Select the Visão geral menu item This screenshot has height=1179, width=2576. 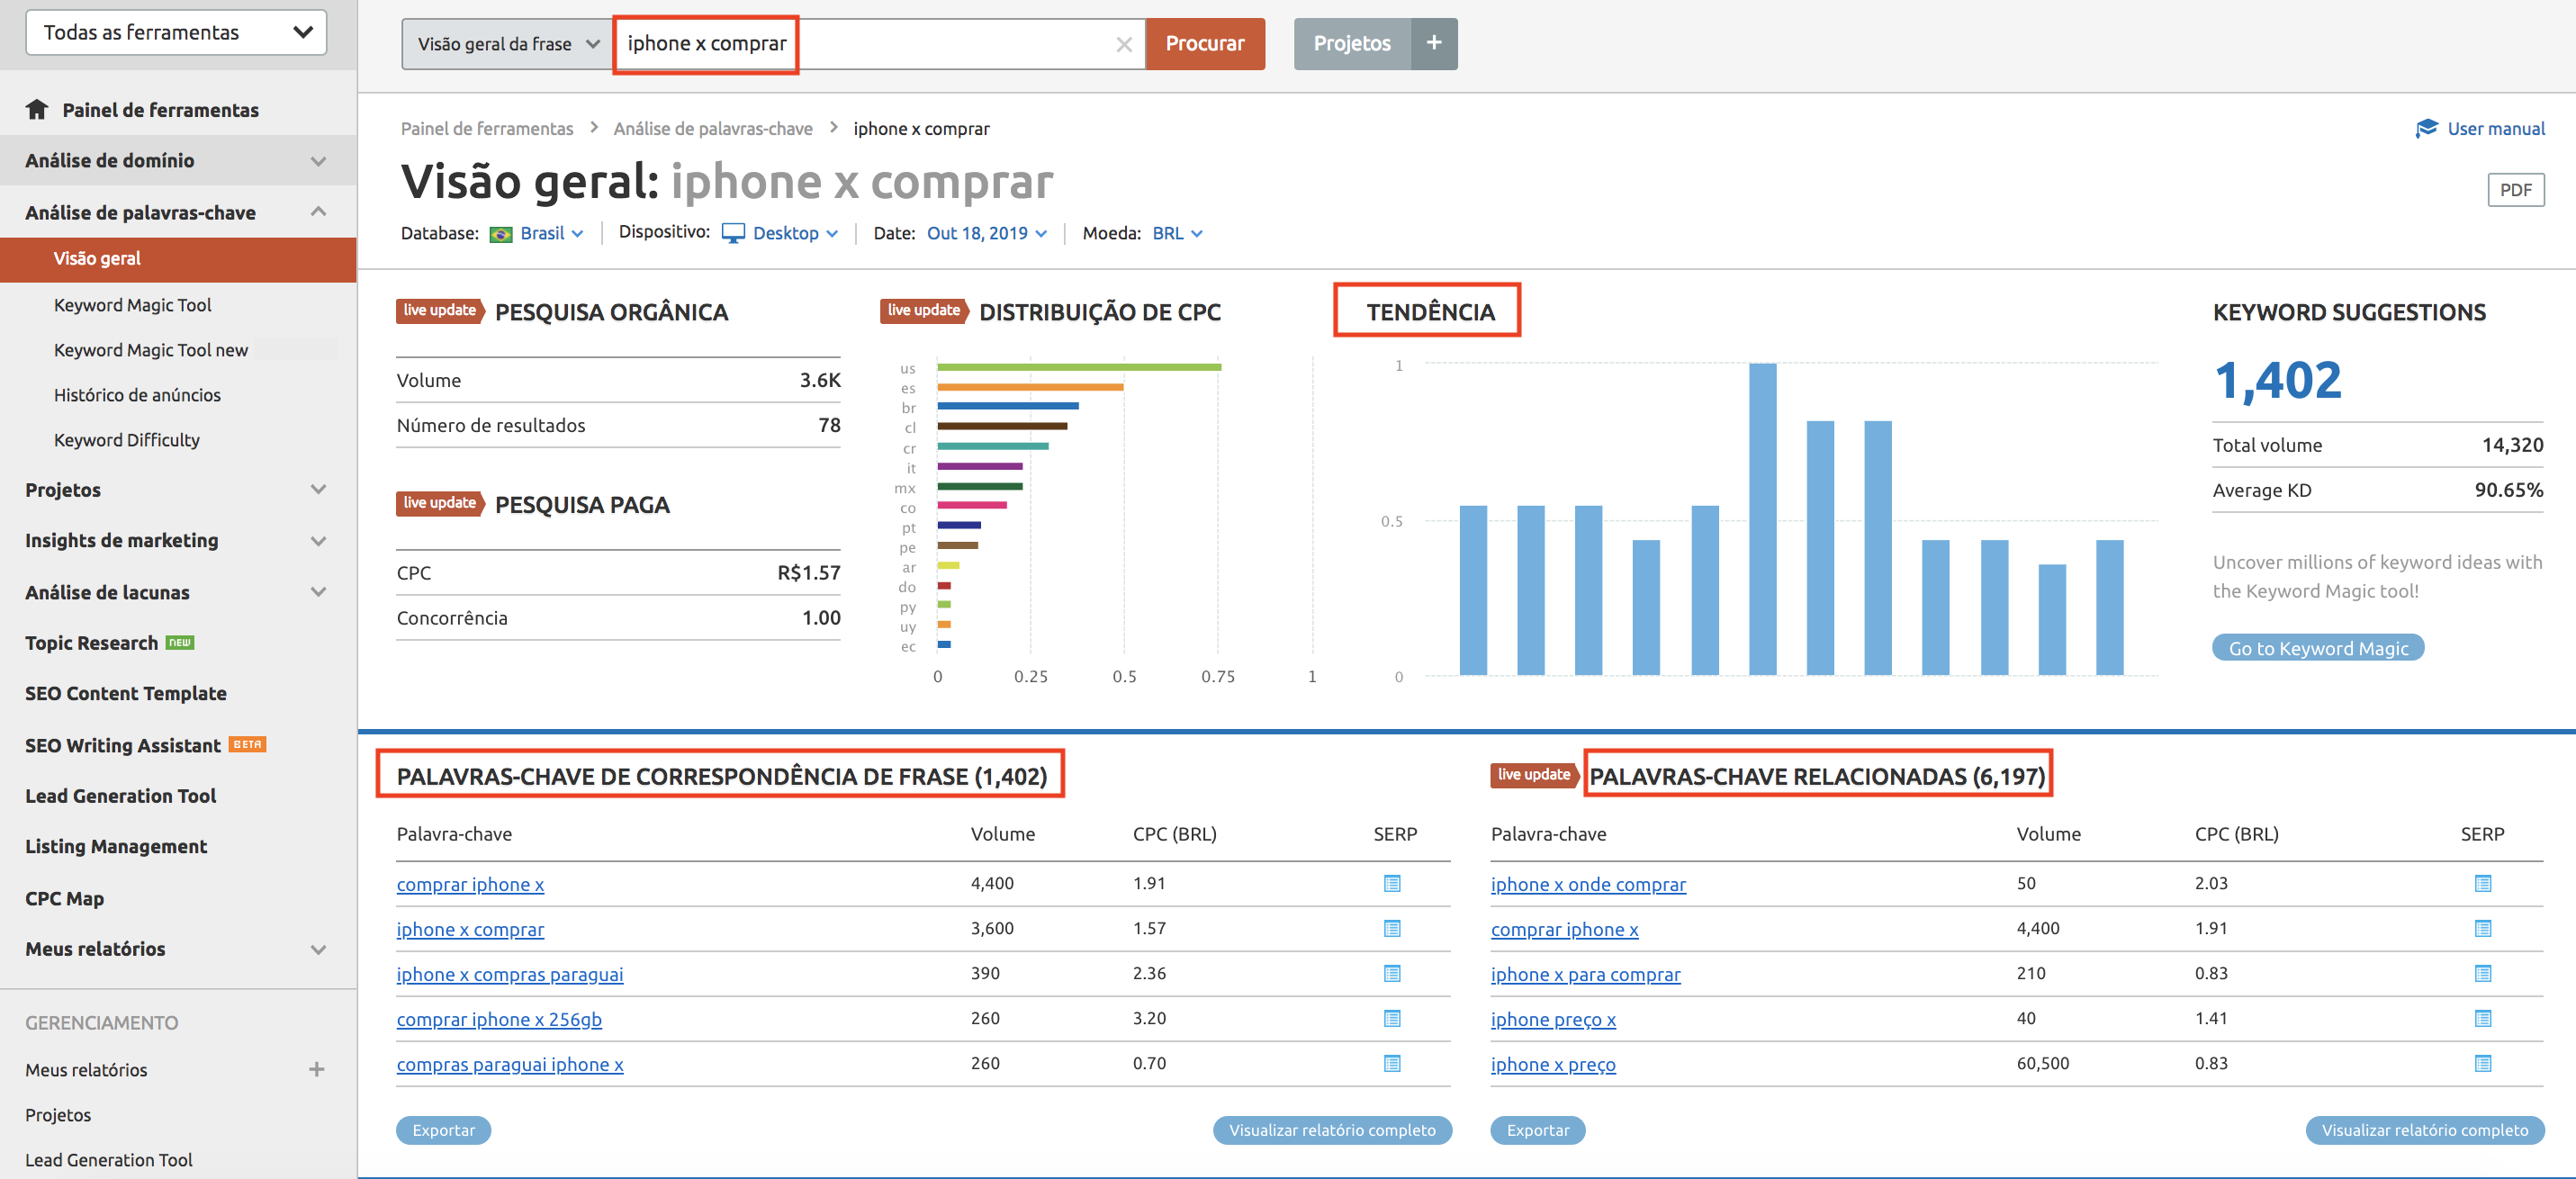pyautogui.click(x=97, y=257)
